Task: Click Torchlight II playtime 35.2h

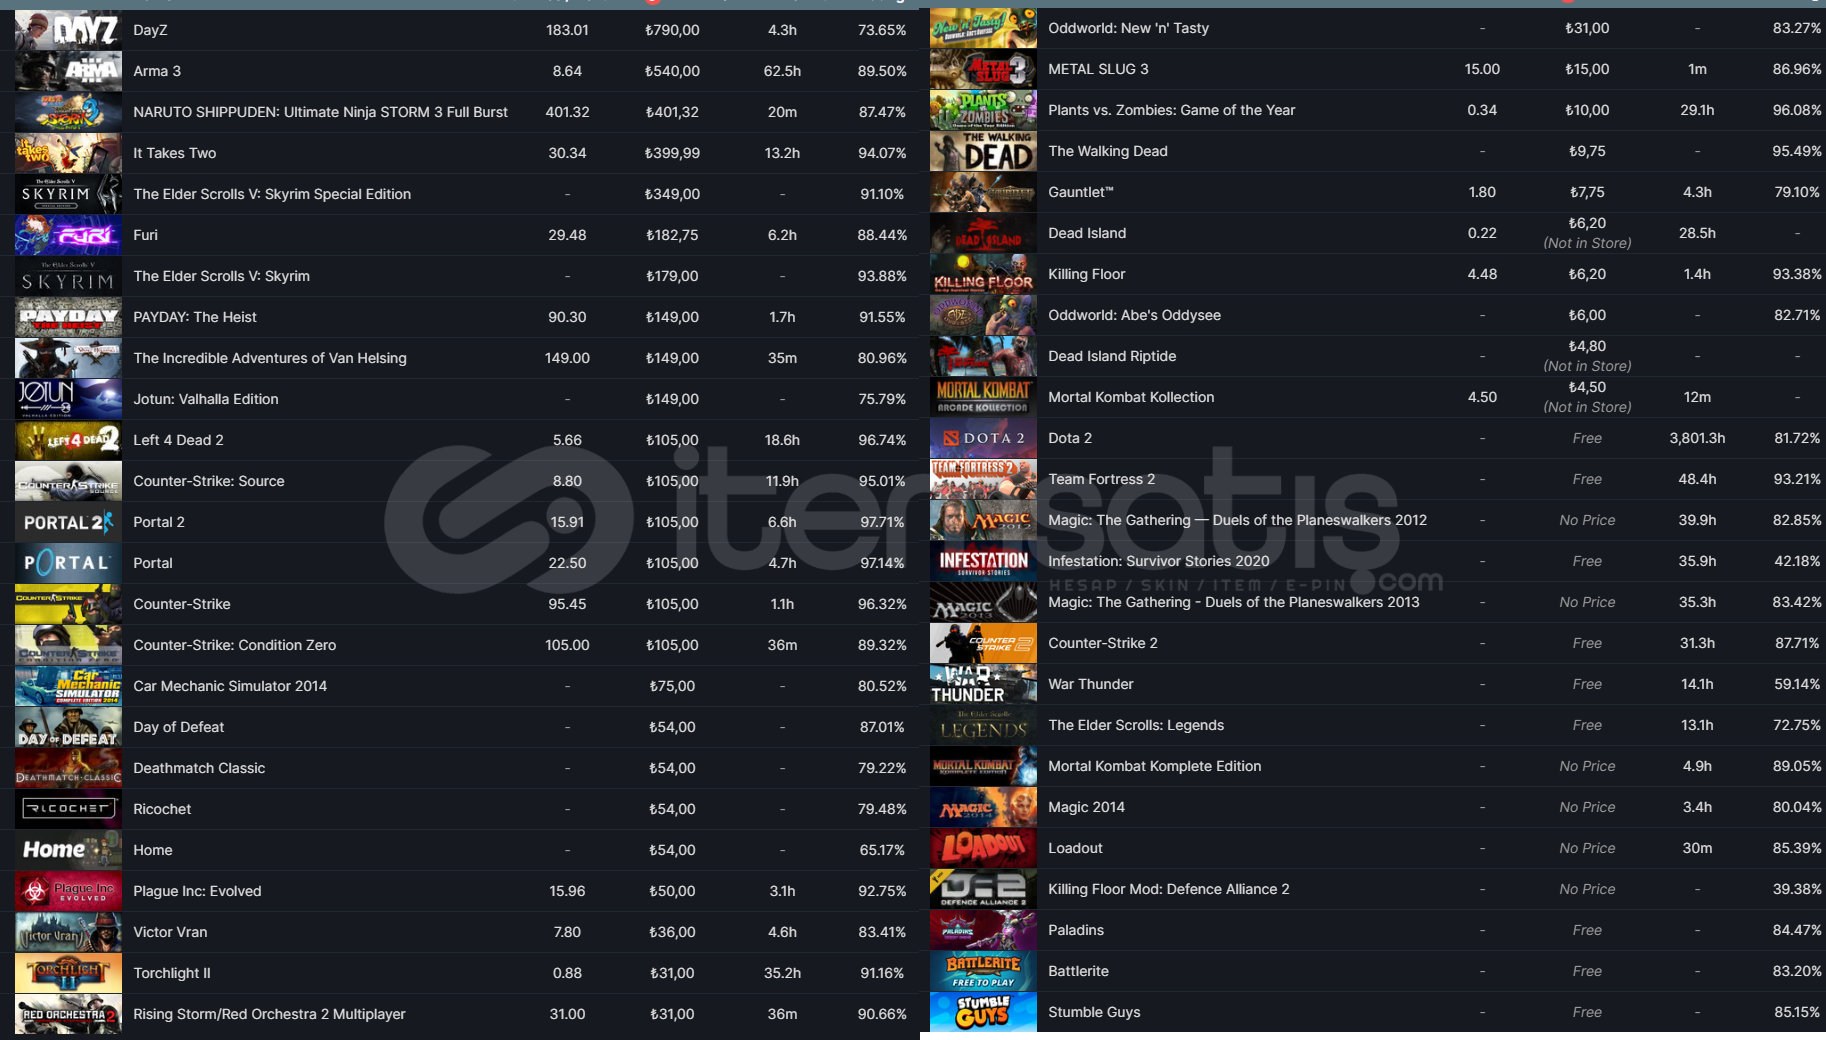Action: (x=782, y=973)
